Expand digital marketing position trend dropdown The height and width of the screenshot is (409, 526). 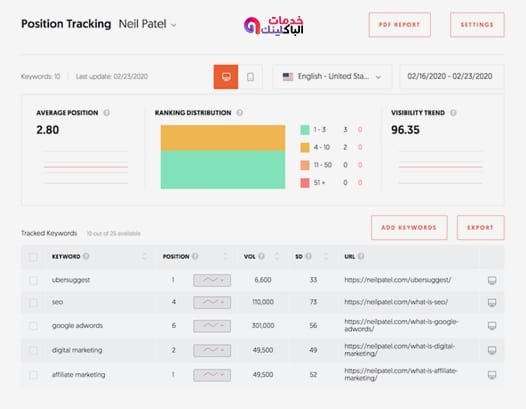pos(212,351)
